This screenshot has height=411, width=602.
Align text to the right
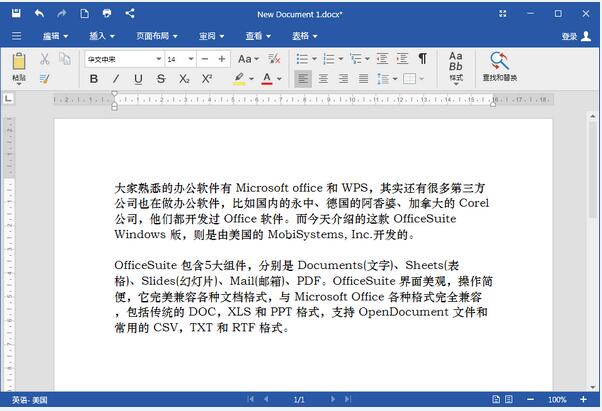[343, 79]
